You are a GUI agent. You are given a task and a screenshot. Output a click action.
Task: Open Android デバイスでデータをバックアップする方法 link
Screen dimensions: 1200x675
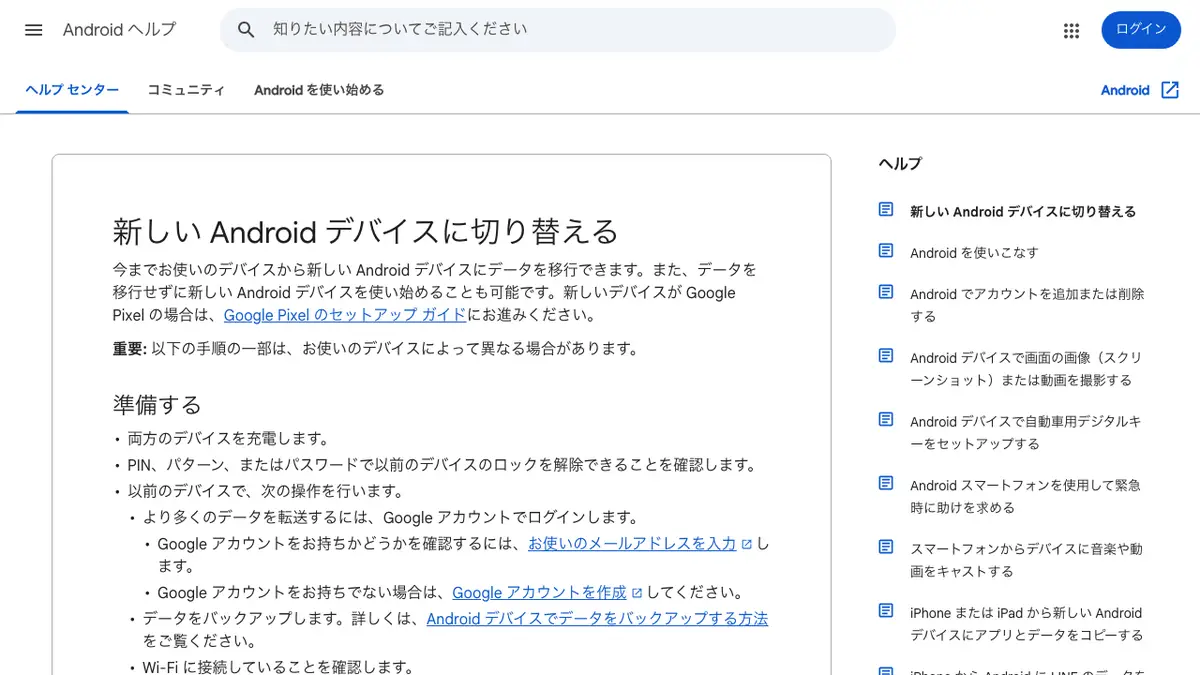(x=597, y=619)
